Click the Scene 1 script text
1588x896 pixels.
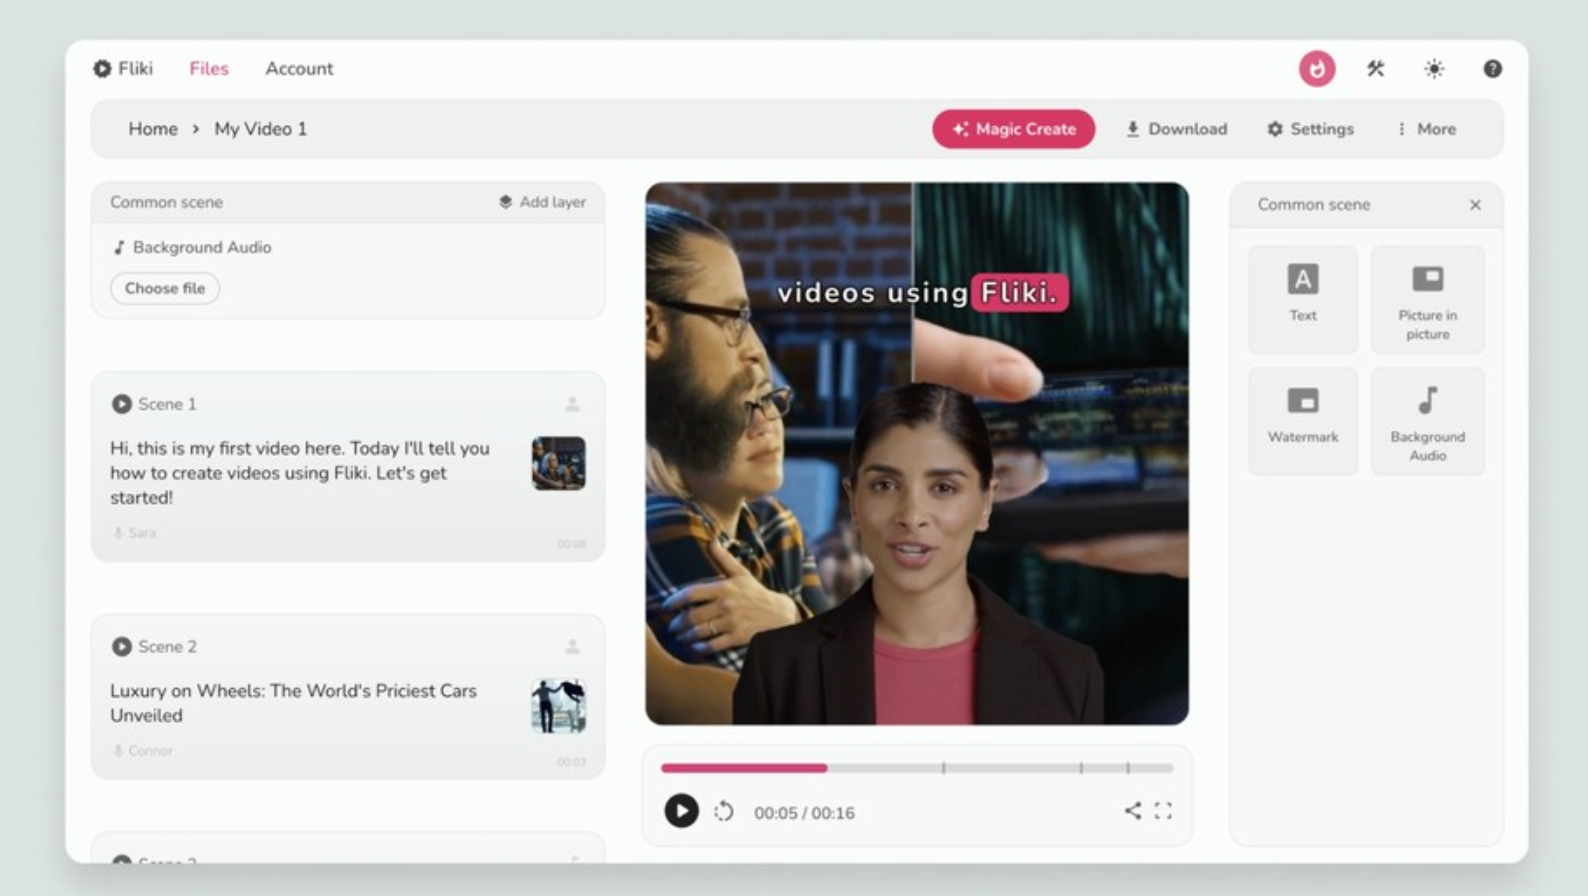[300, 472]
